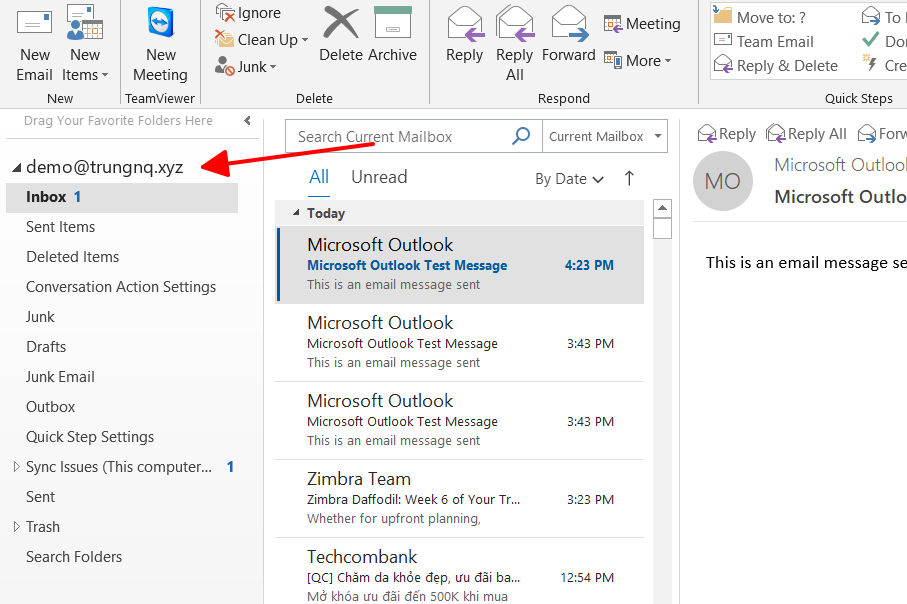This screenshot has width=907, height=604.
Task: Click Reply in the reading pane
Action: (x=727, y=134)
